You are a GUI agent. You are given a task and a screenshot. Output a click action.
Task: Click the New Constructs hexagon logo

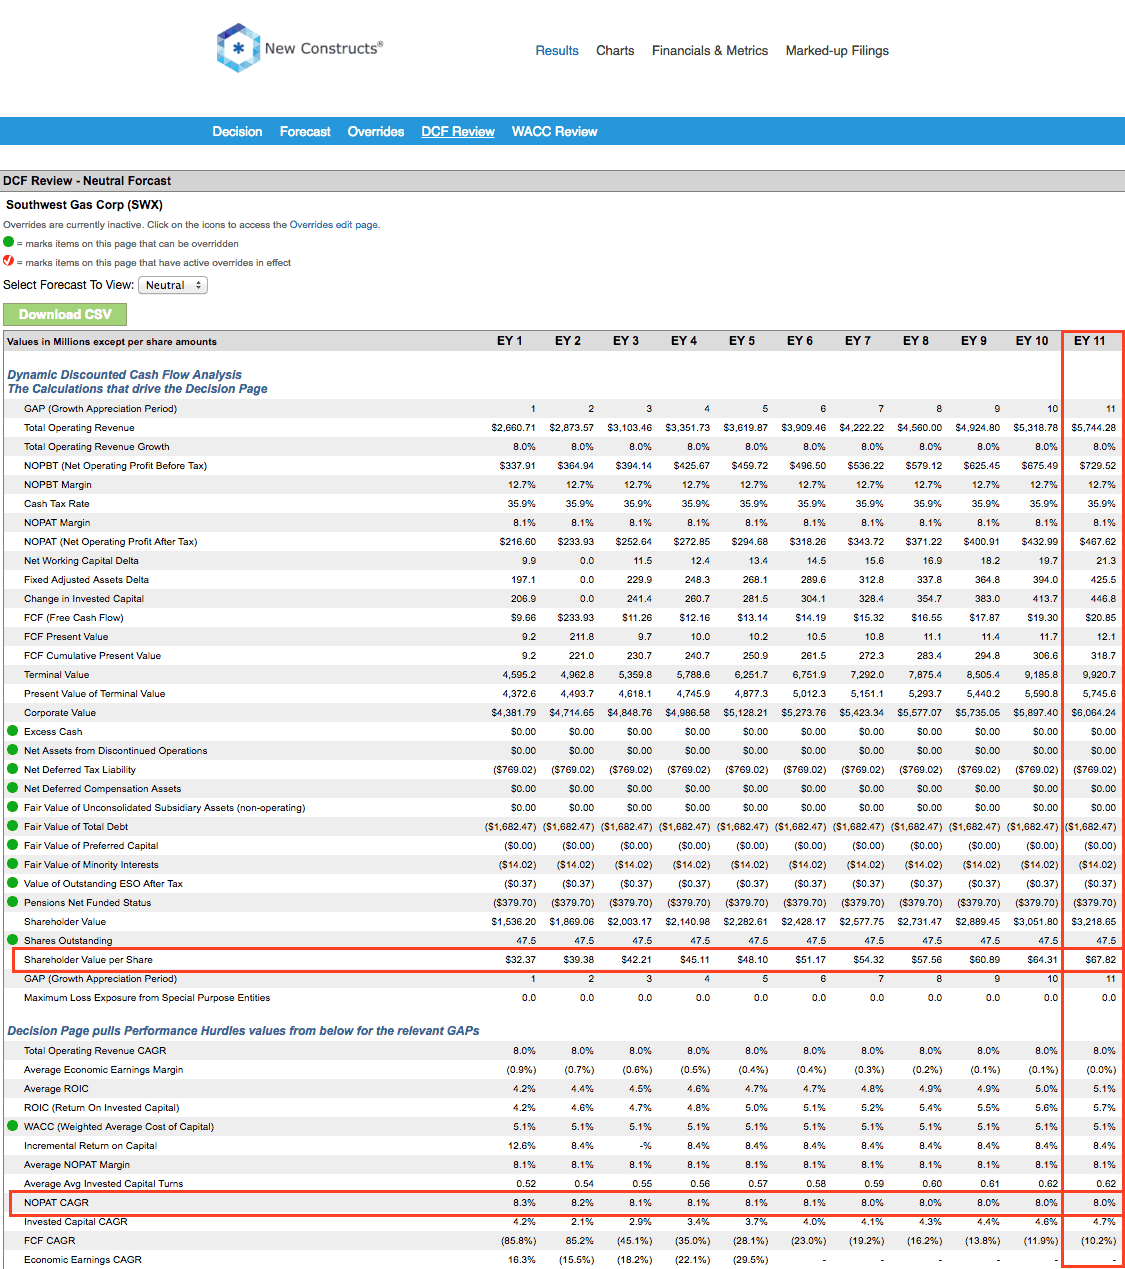pyautogui.click(x=238, y=48)
